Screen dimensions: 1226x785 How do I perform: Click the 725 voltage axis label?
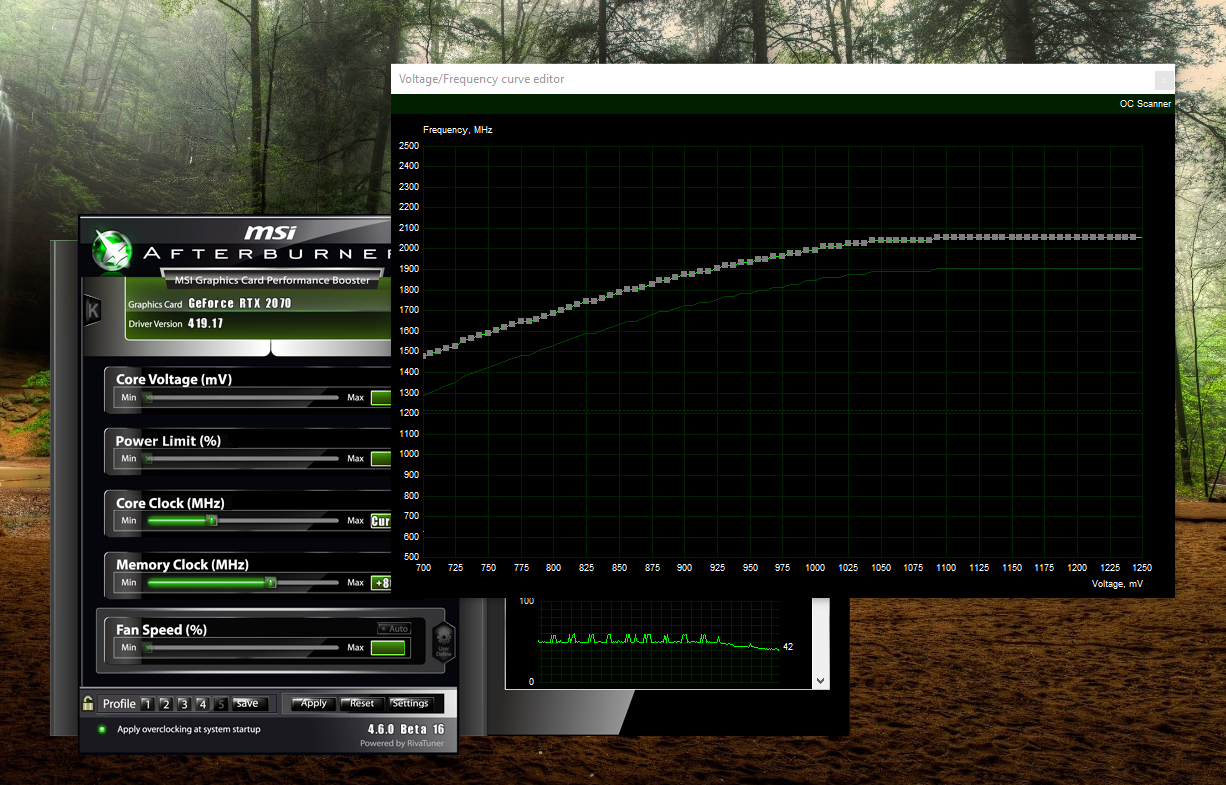pyautogui.click(x=456, y=568)
